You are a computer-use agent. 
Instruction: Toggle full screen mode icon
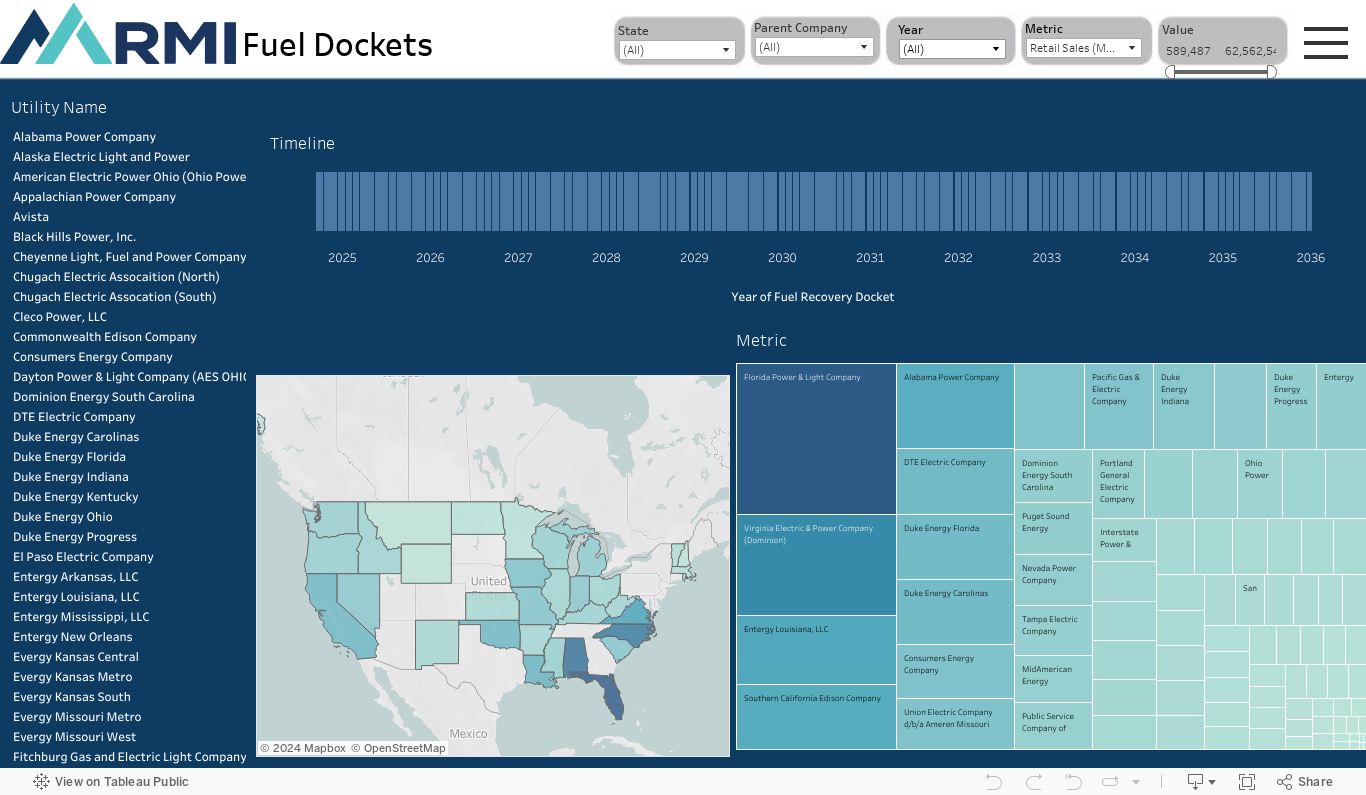coord(1247,782)
